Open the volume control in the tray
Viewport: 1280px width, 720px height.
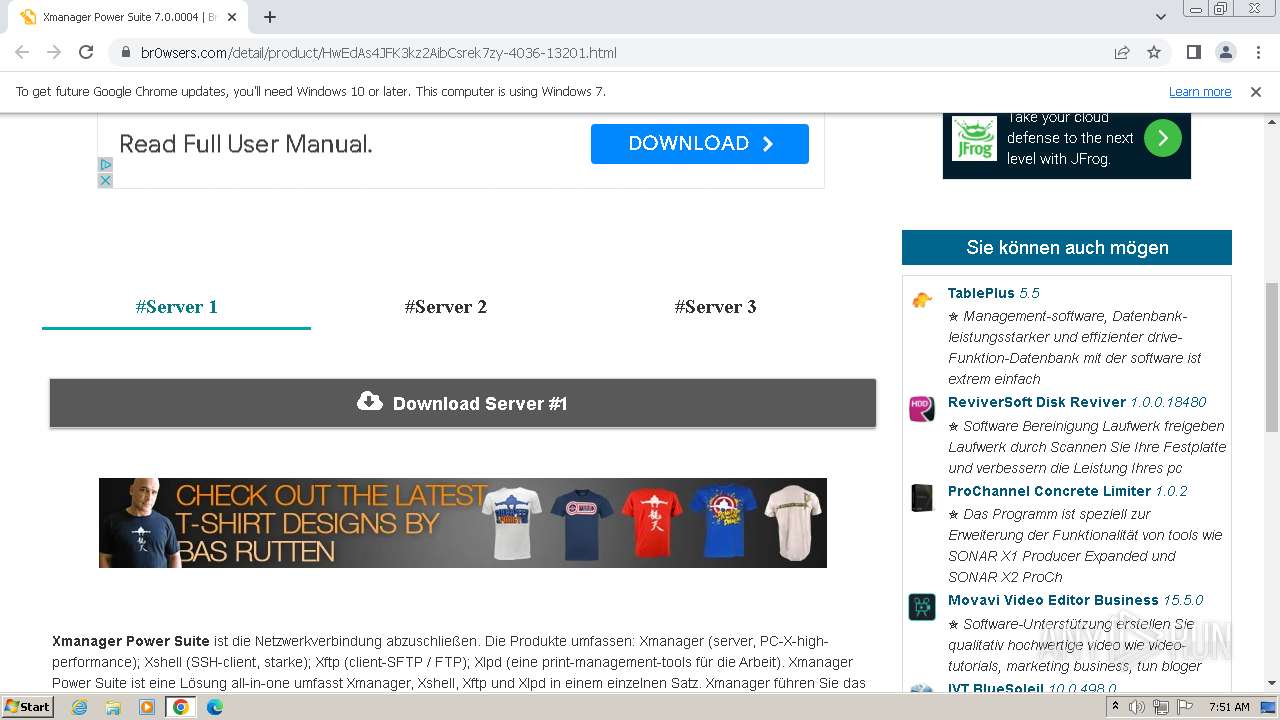(x=1137, y=707)
